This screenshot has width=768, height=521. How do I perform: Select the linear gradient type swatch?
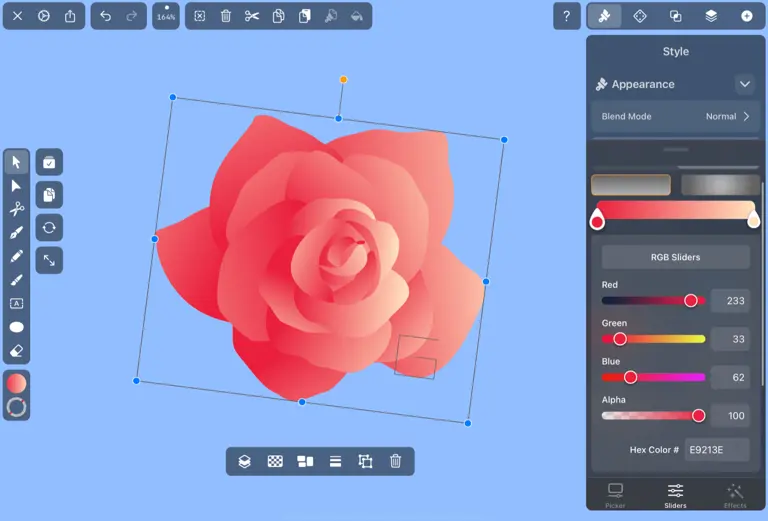(x=631, y=185)
